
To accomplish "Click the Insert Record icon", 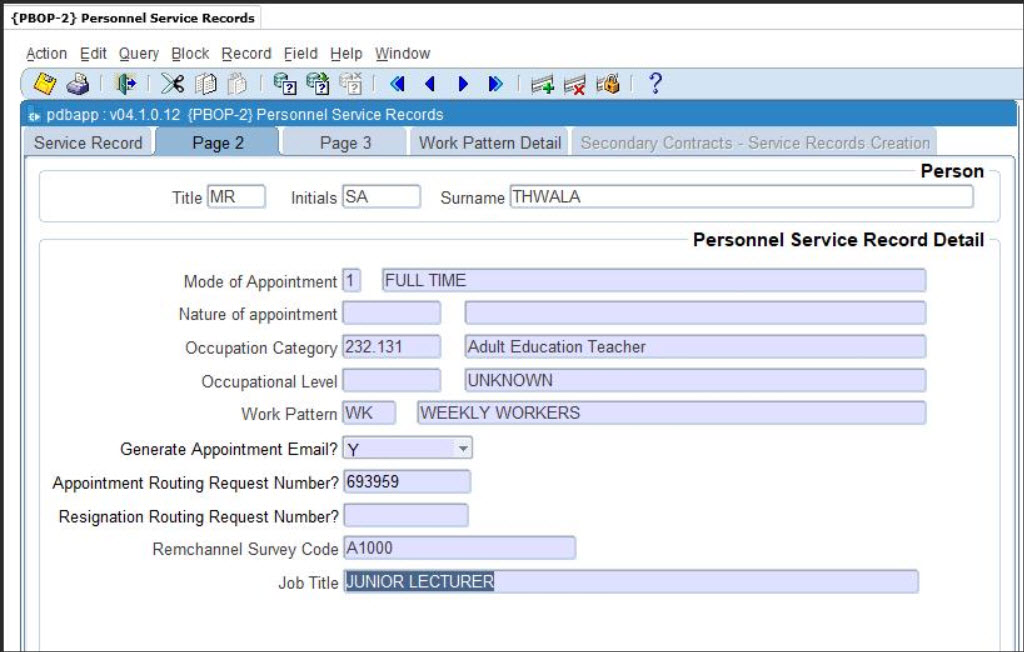I will click(542, 85).
